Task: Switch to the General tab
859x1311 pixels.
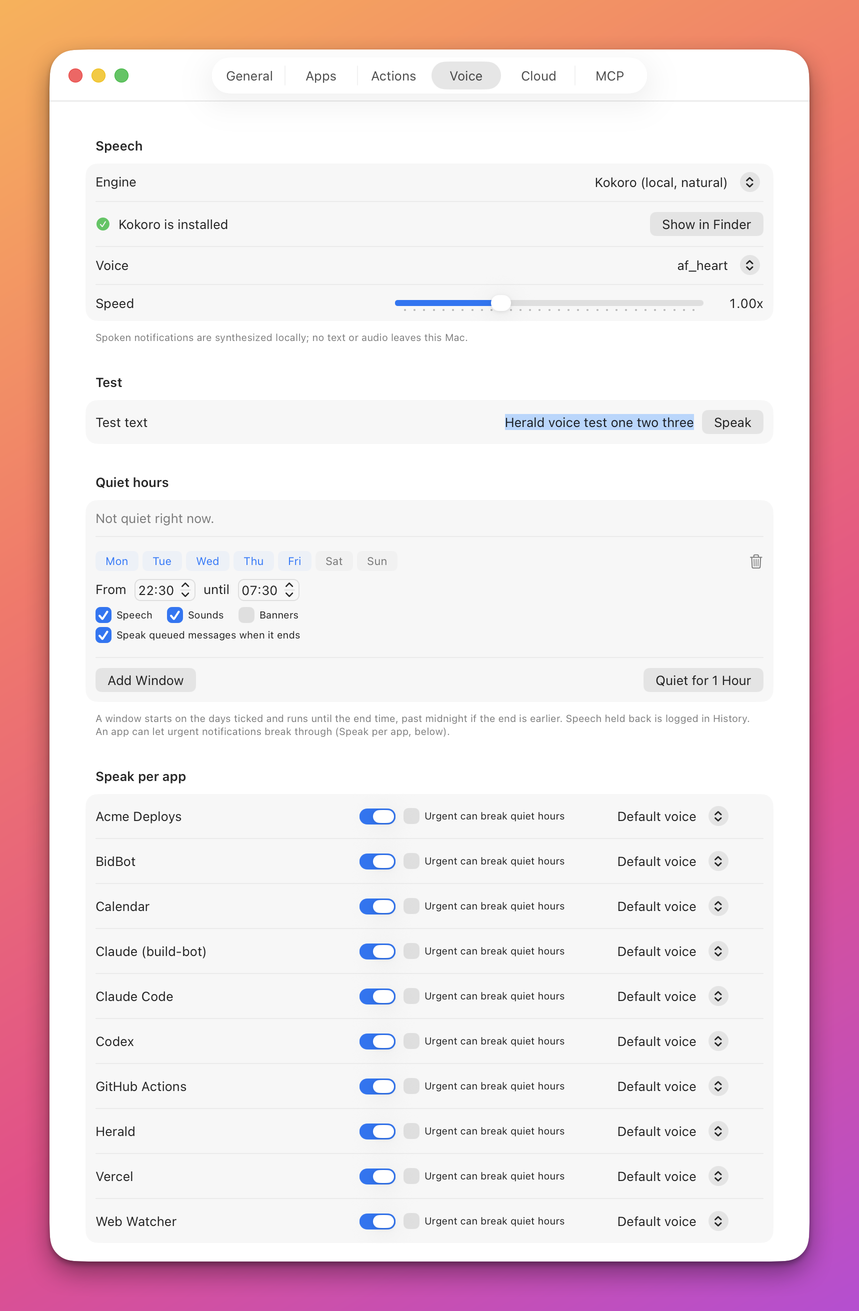Action: click(249, 76)
